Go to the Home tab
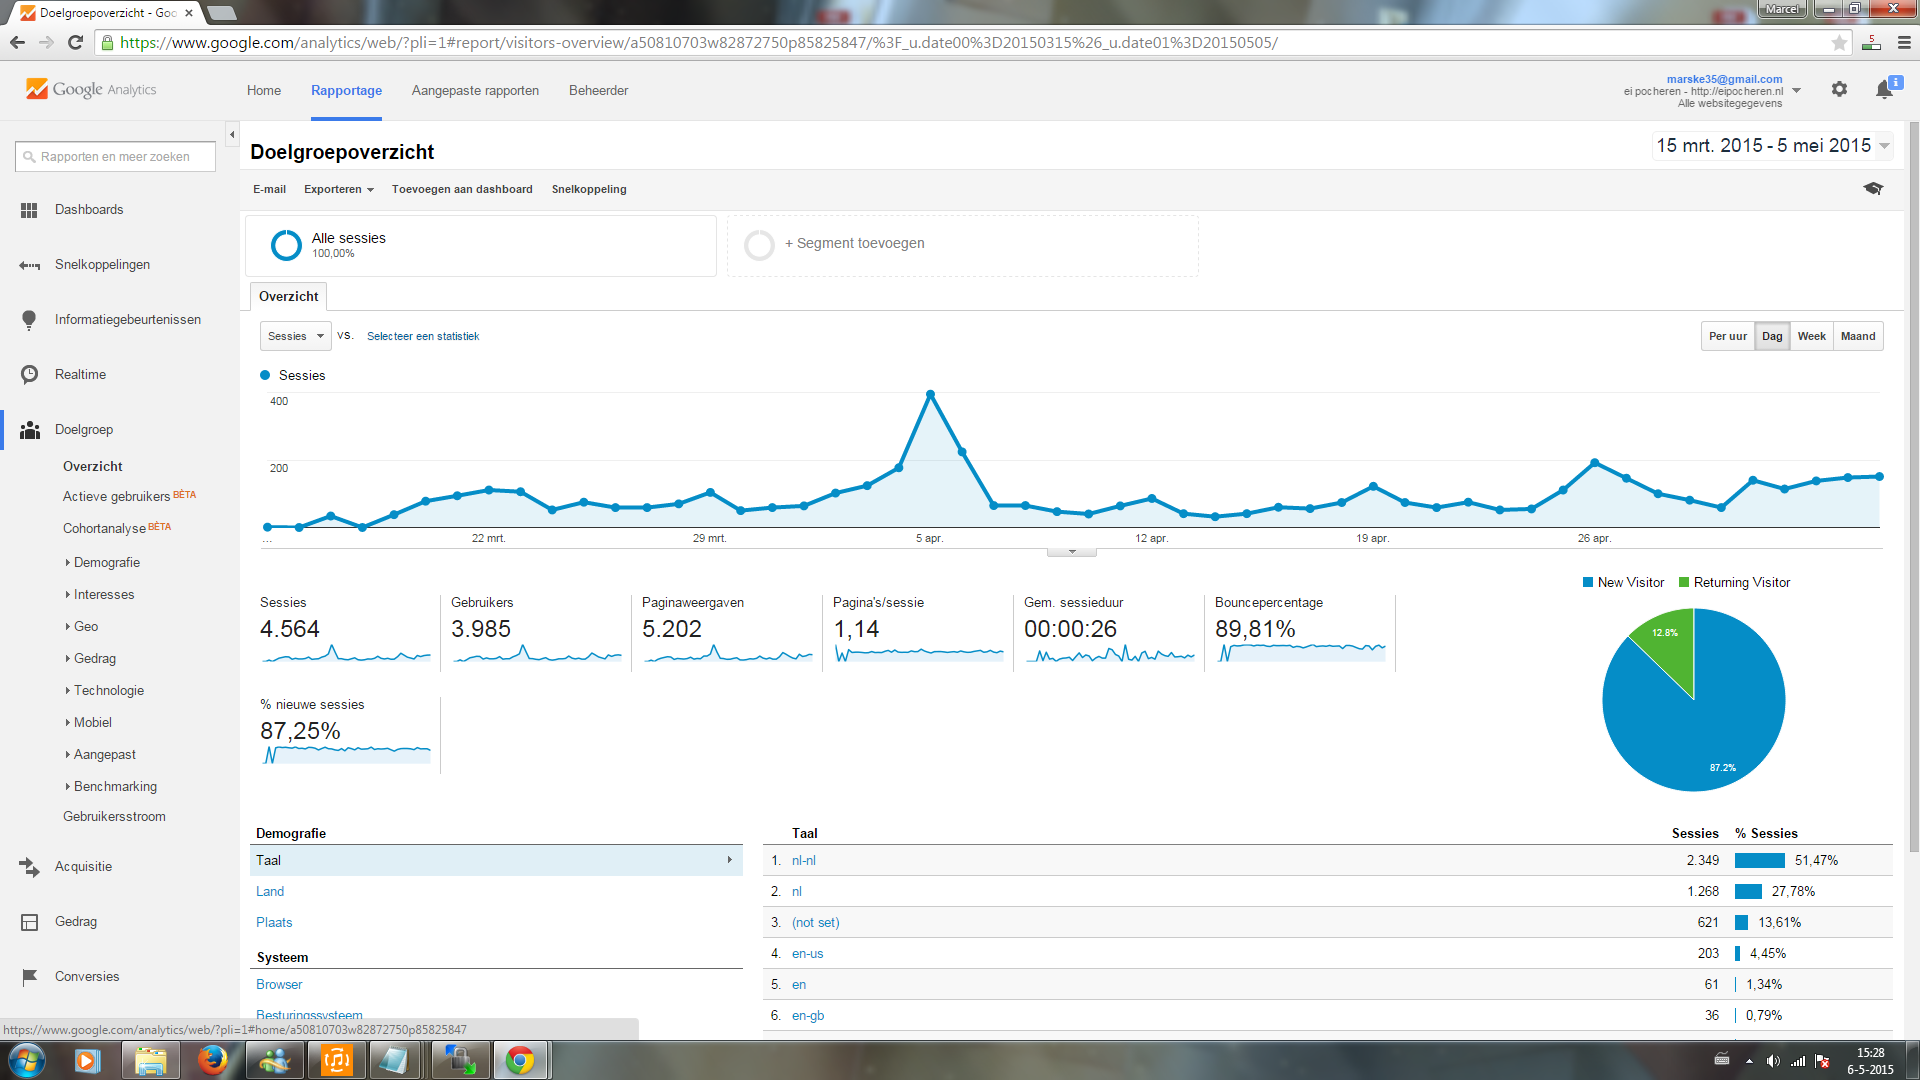The image size is (1920, 1080). click(x=264, y=90)
